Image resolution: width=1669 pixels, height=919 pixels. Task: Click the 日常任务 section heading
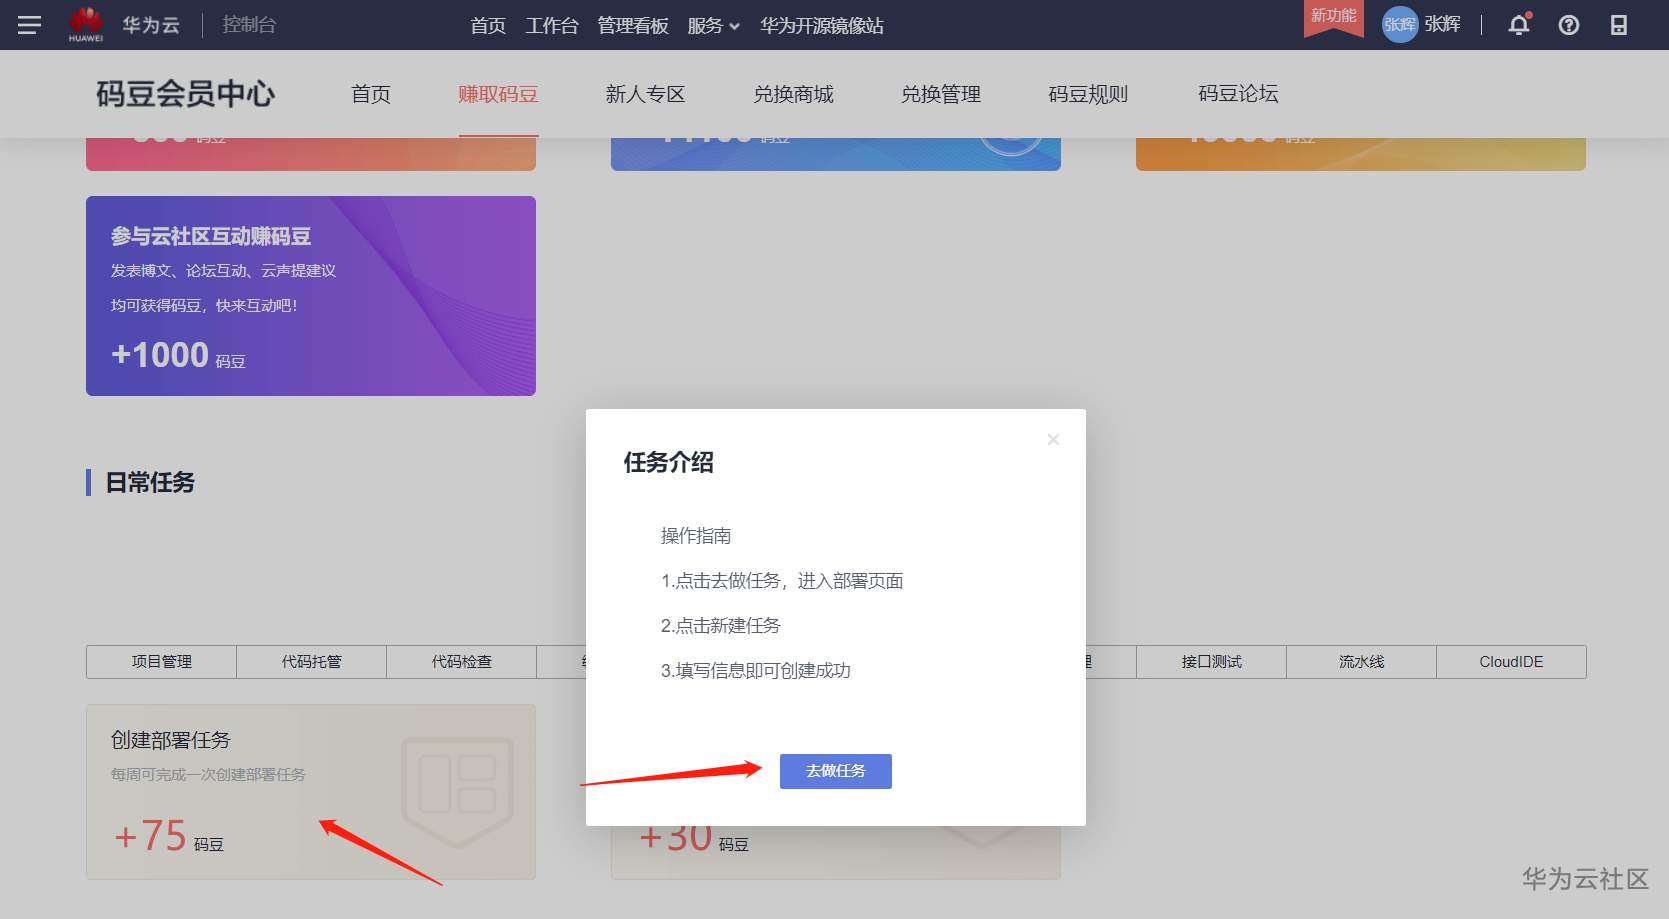click(150, 482)
